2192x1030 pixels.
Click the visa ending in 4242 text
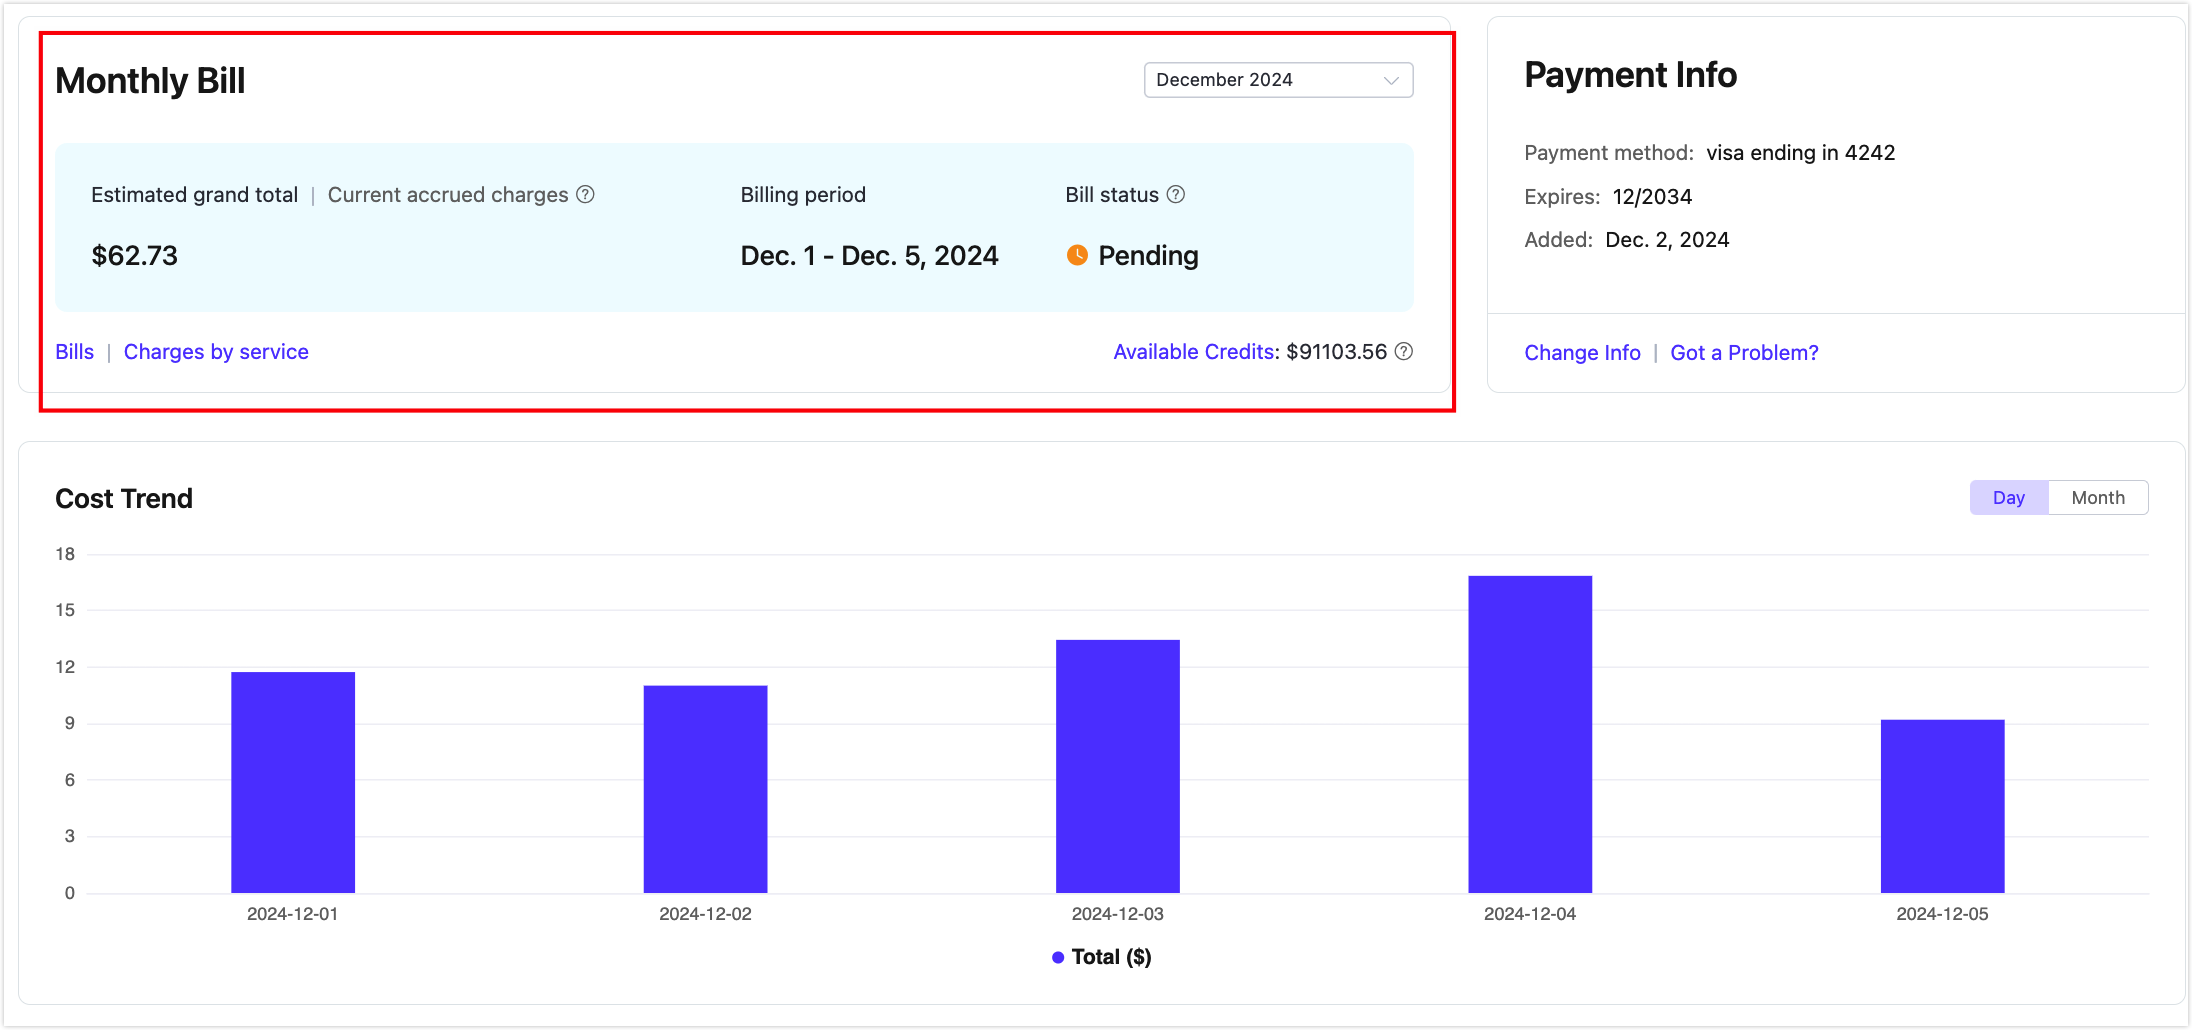[x=1800, y=153]
